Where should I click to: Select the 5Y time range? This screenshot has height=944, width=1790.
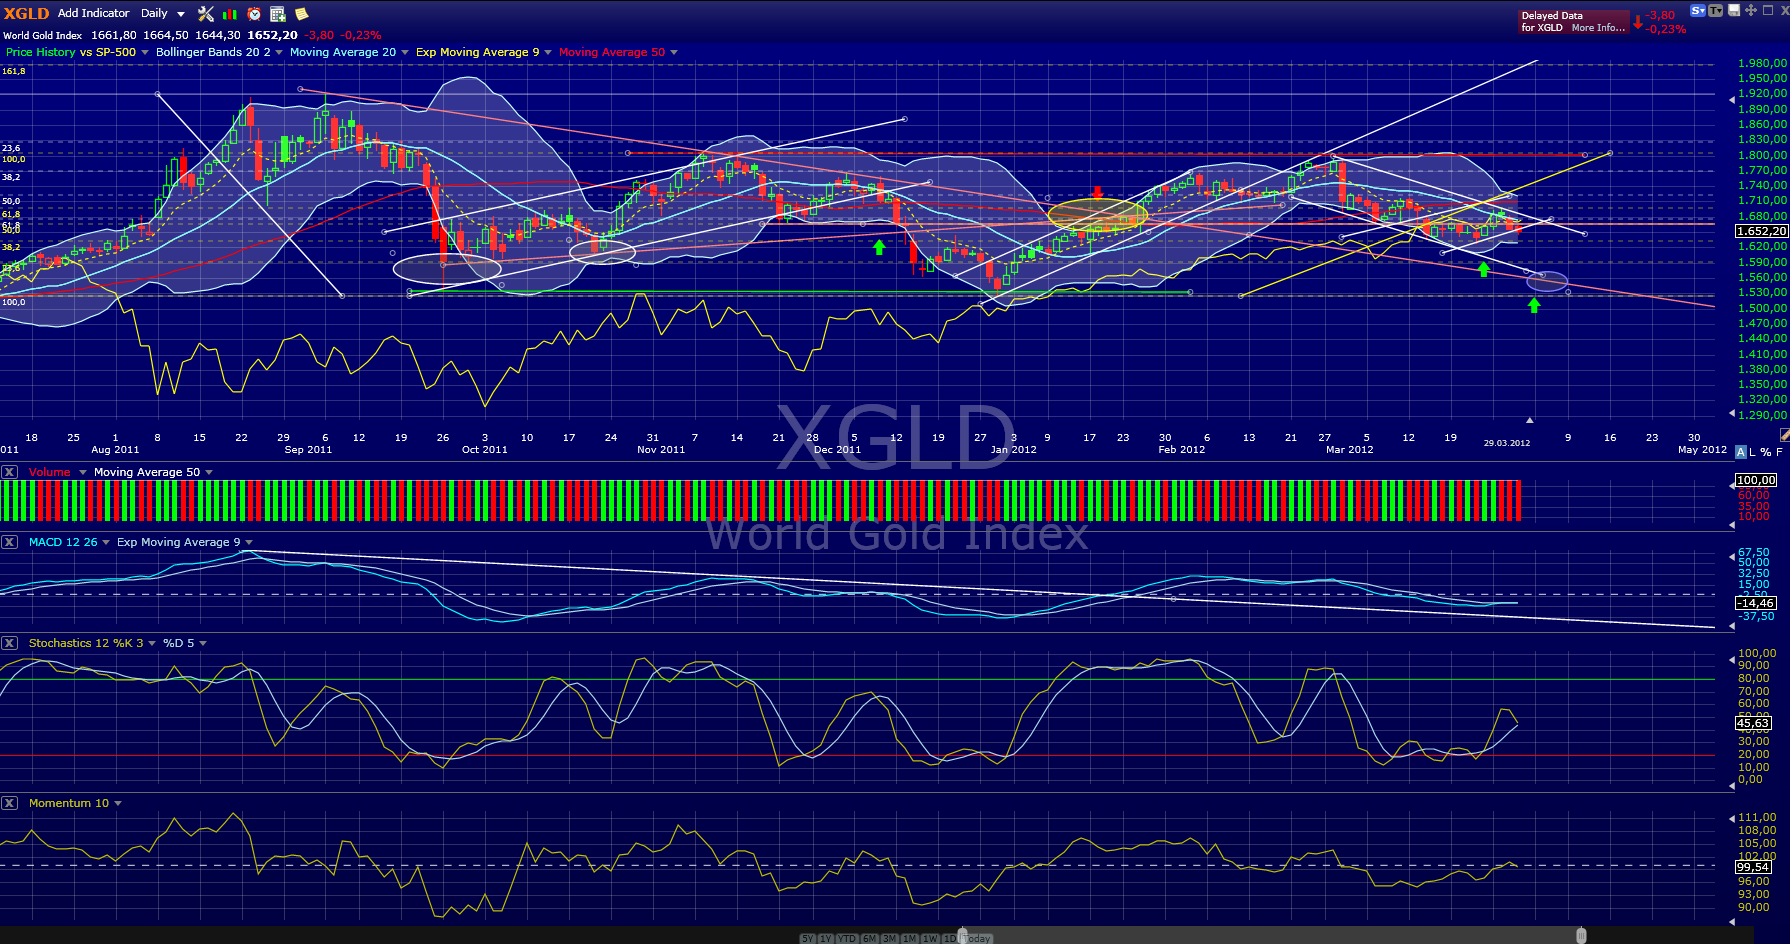point(808,938)
